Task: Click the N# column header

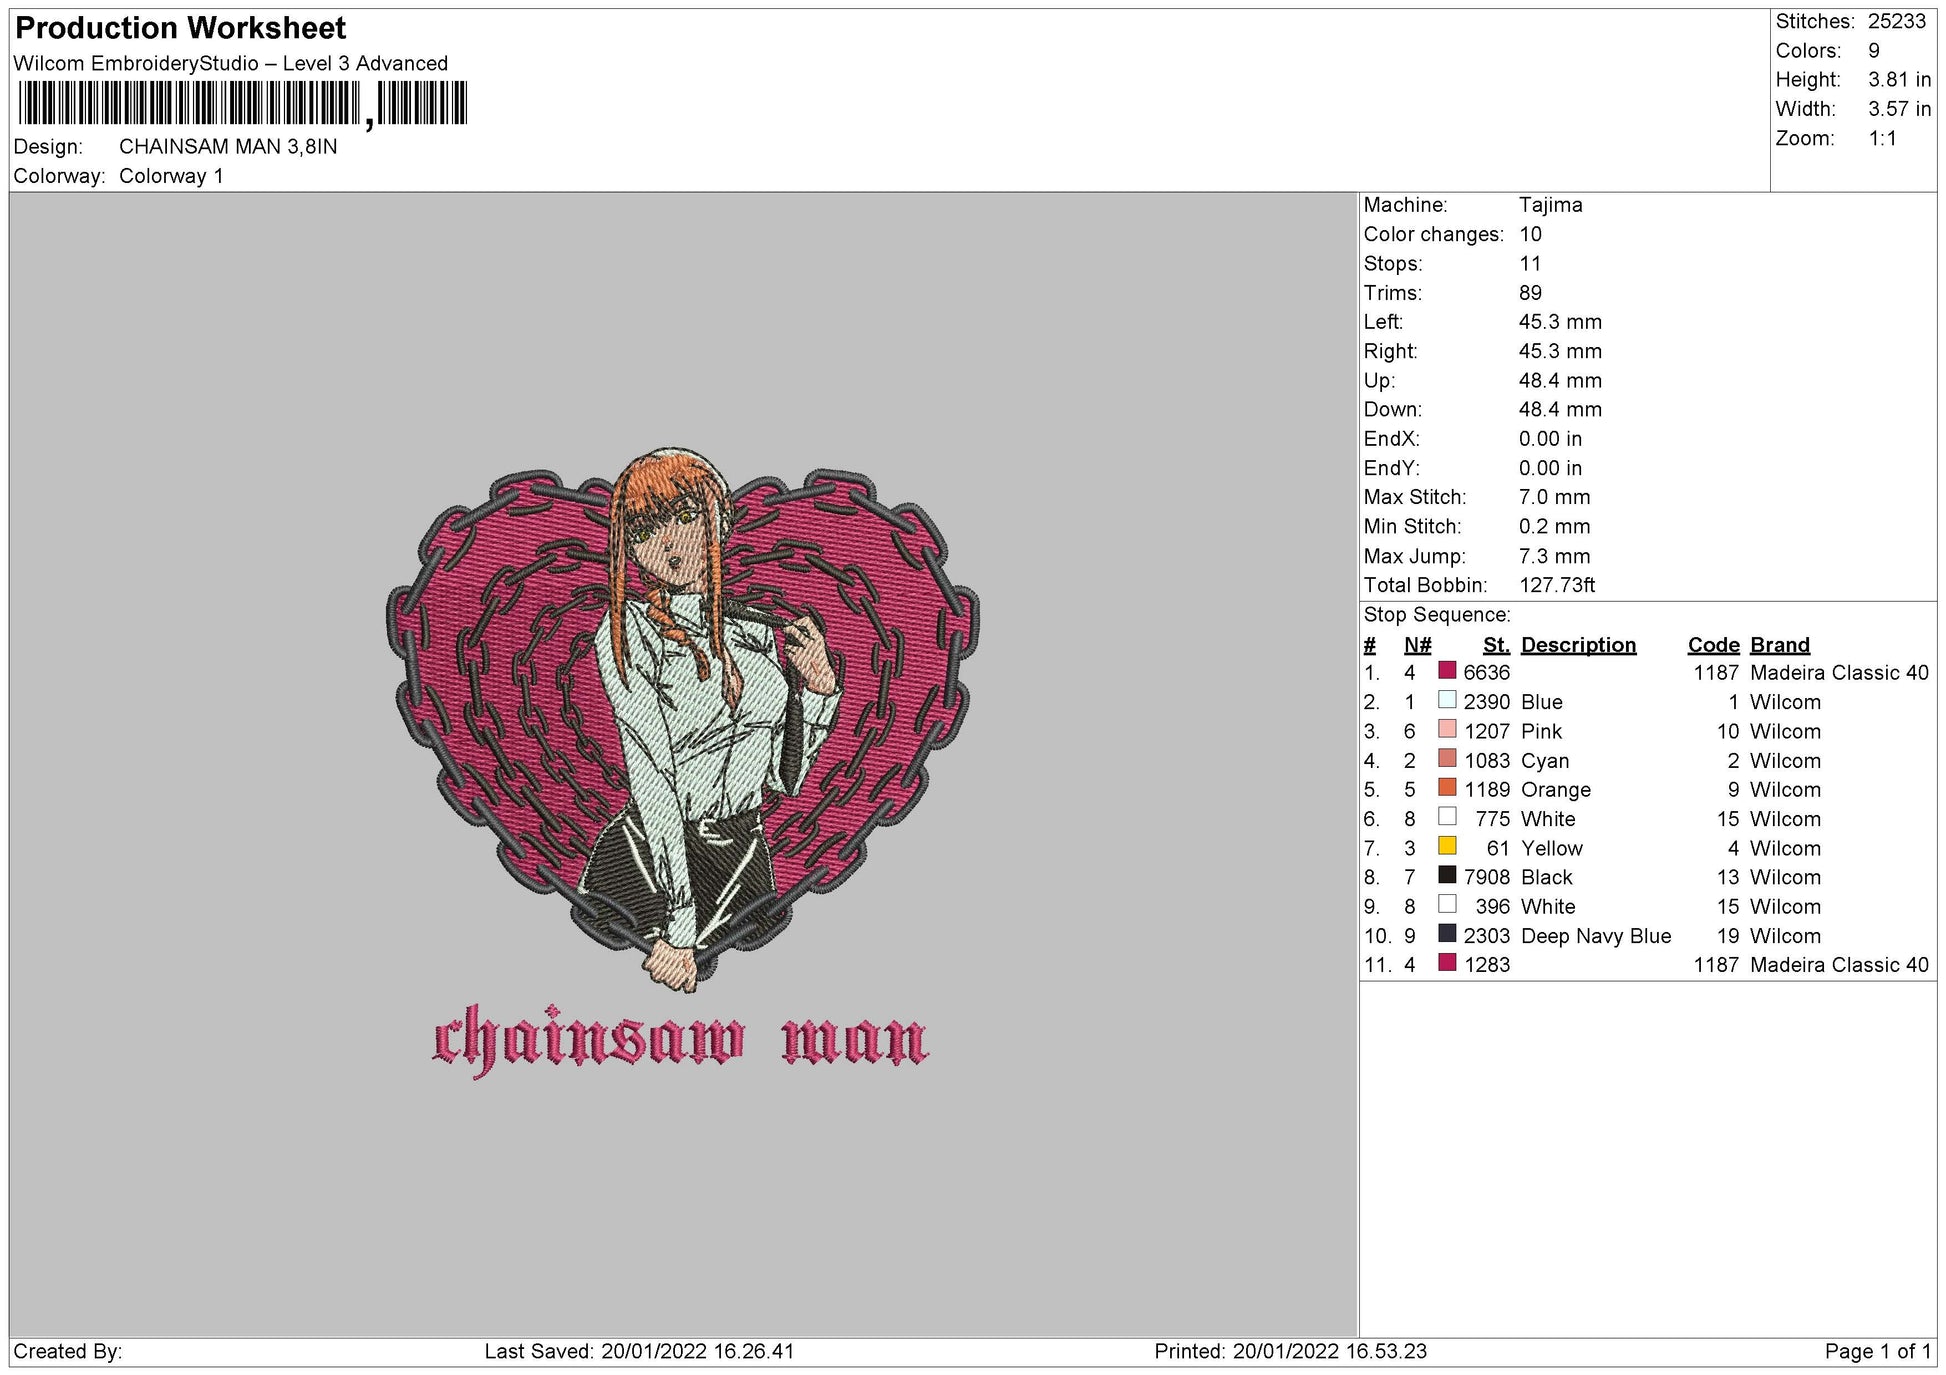Action: point(1417,645)
